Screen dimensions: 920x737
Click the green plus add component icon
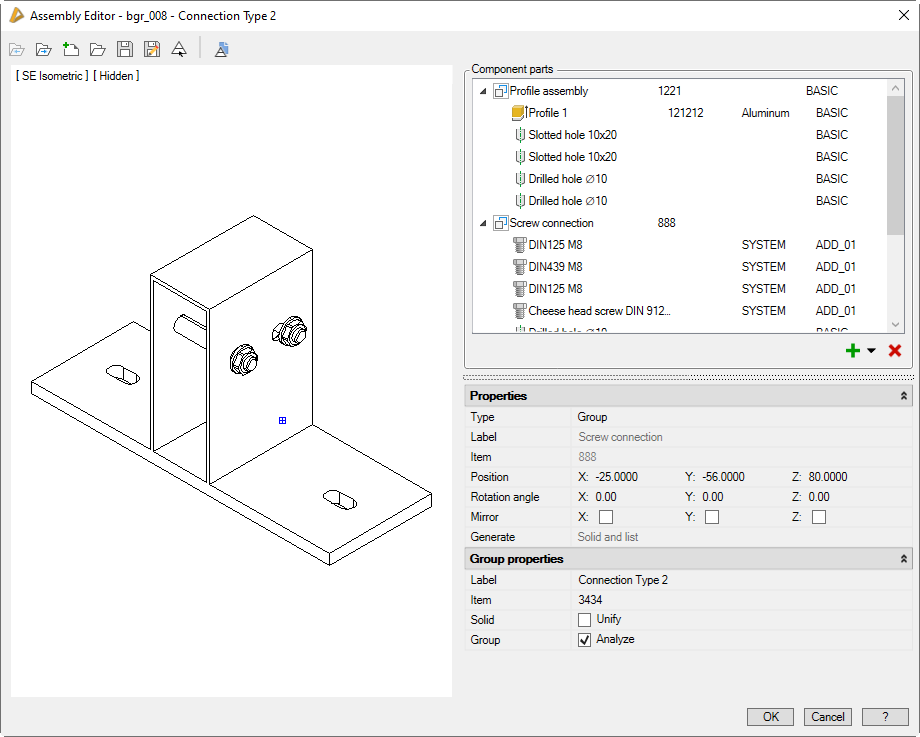(853, 351)
